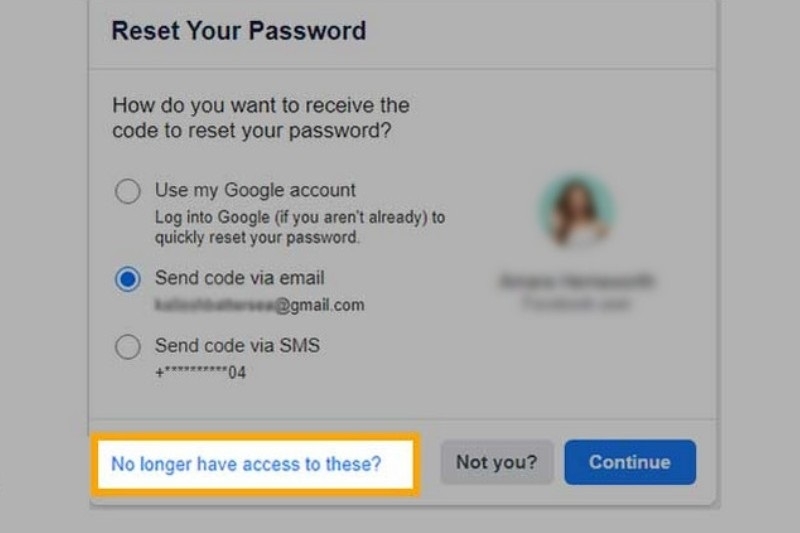Click the blue Continue button

point(629,462)
